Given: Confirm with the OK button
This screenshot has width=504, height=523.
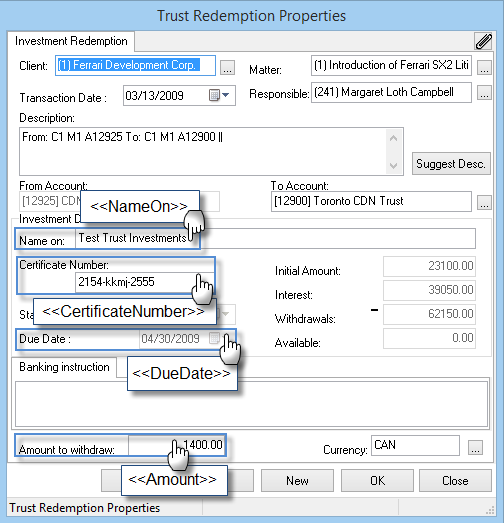Looking at the screenshot, I should 377,481.
